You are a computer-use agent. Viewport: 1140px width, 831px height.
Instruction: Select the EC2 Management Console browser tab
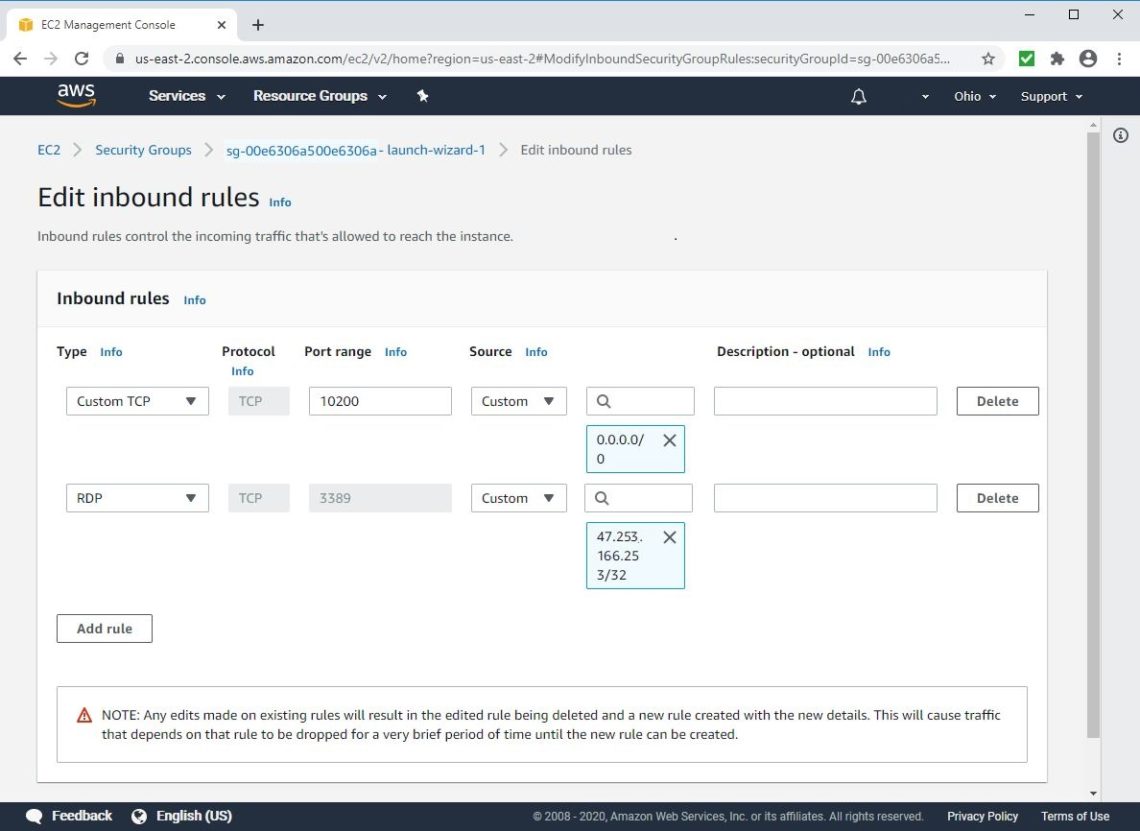click(122, 25)
